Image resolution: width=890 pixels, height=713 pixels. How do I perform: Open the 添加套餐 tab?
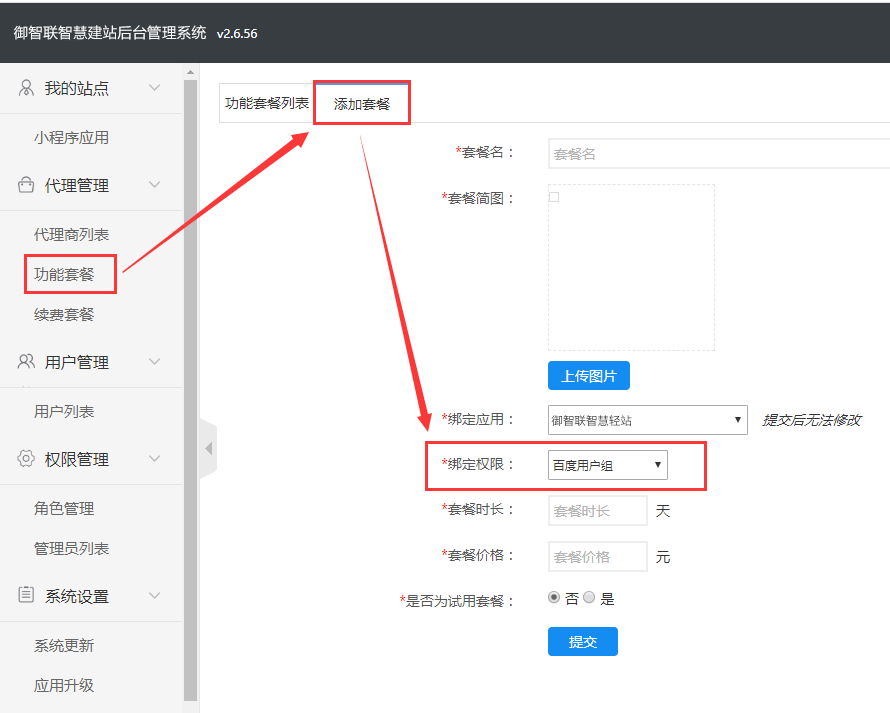coord(362,104)
